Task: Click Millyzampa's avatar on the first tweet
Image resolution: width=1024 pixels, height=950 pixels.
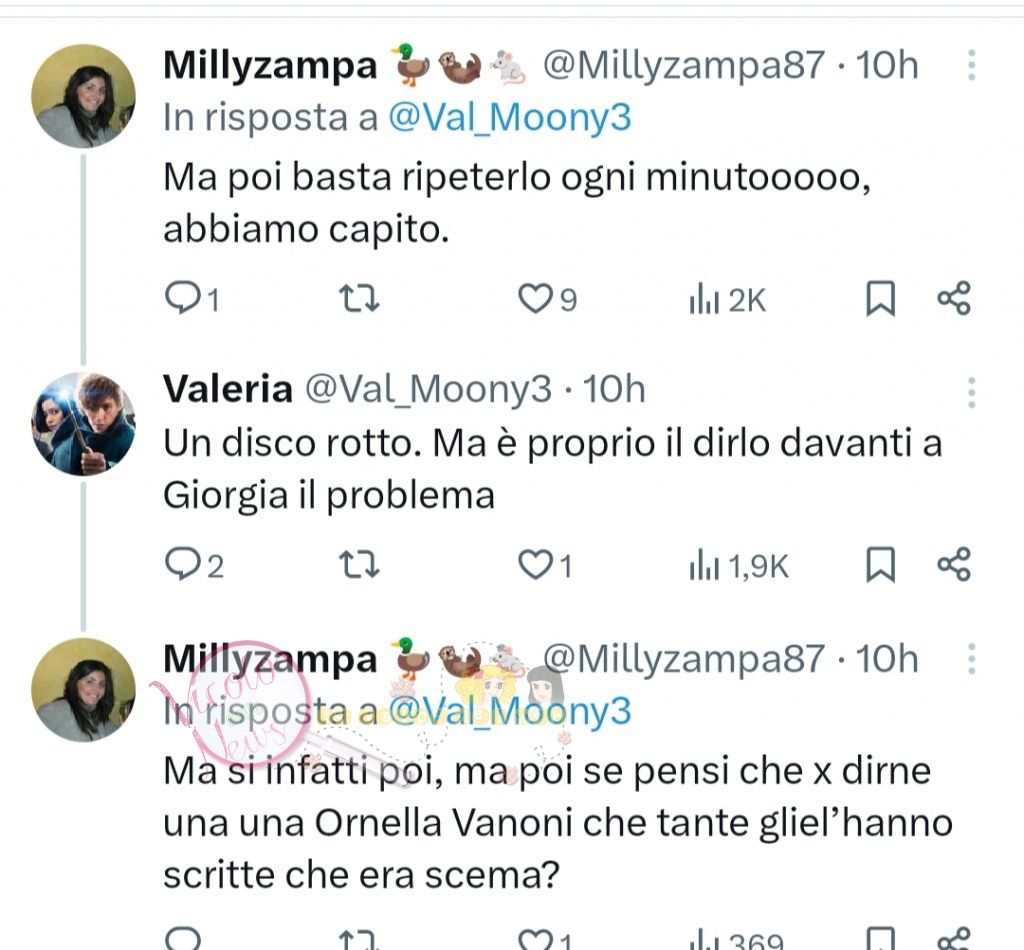Action: [83, 96]
